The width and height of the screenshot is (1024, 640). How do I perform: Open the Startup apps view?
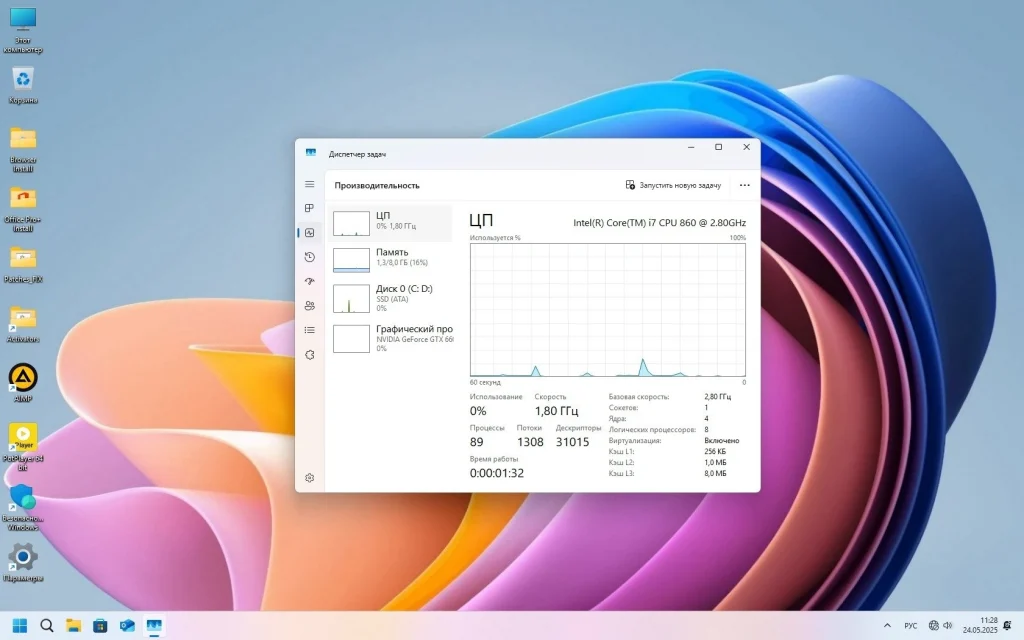click(309, 280)
